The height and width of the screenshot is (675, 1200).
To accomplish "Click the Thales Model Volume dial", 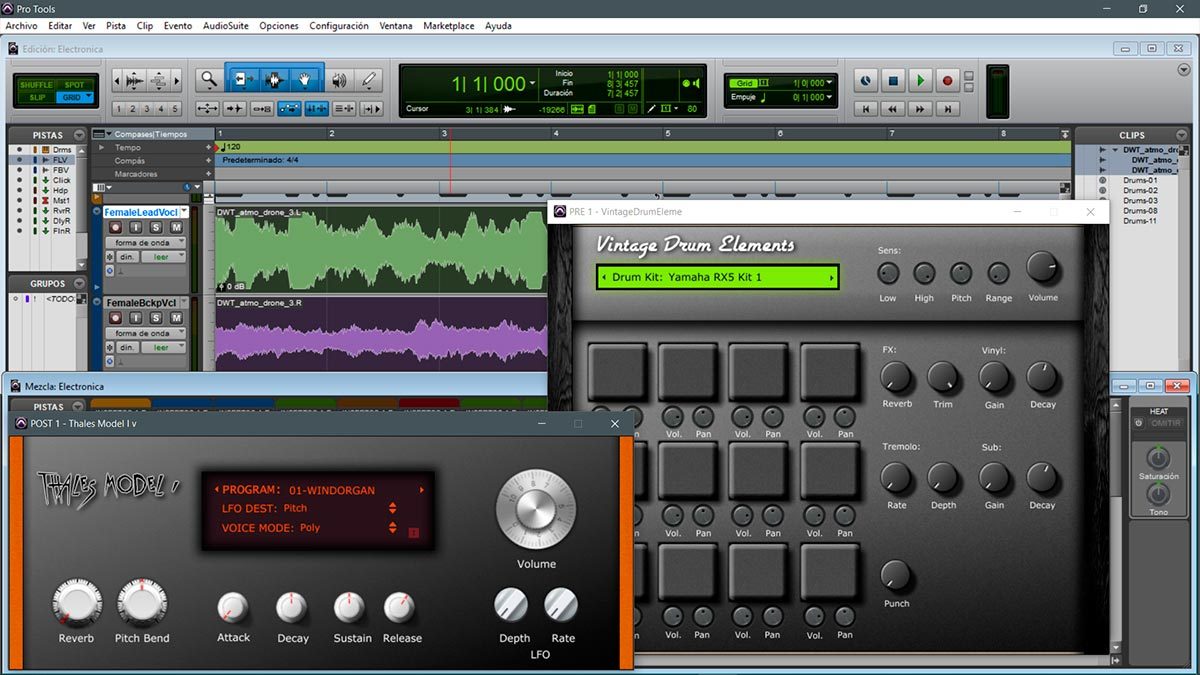I will (x=536, y=509).
